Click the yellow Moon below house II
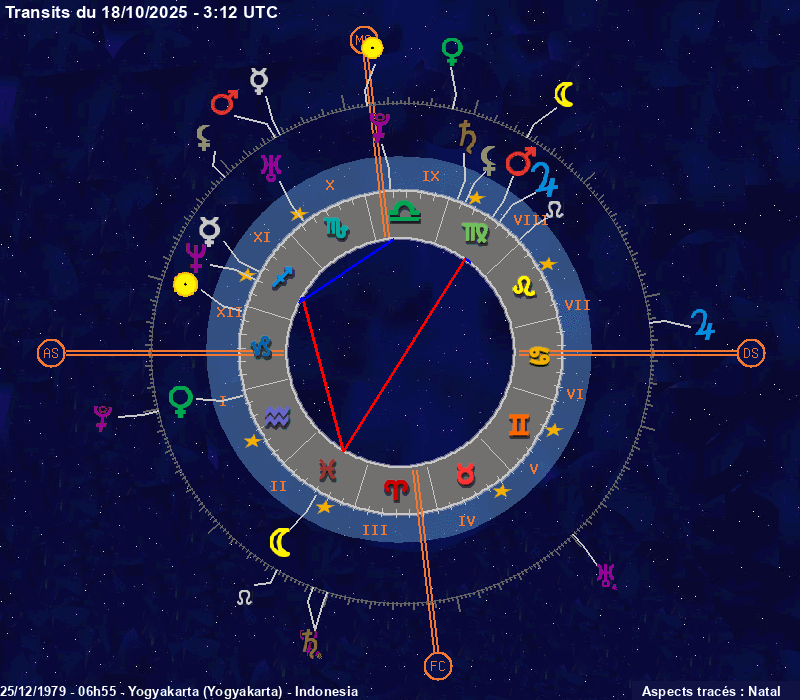Image resolution: width=800 pixels, height=700 pixels. tap(280, 541)
